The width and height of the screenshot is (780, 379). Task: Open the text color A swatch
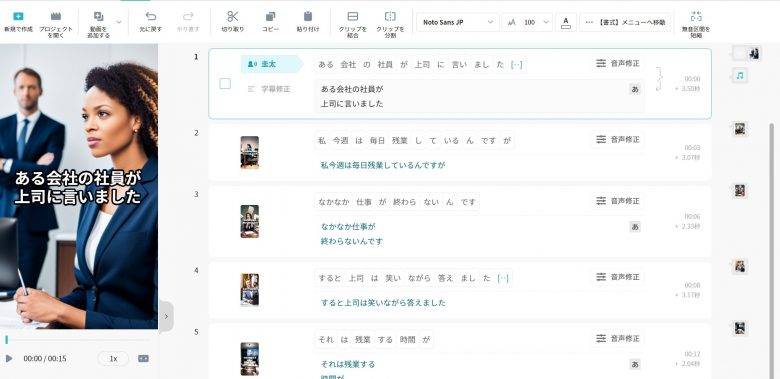[566, 22]
